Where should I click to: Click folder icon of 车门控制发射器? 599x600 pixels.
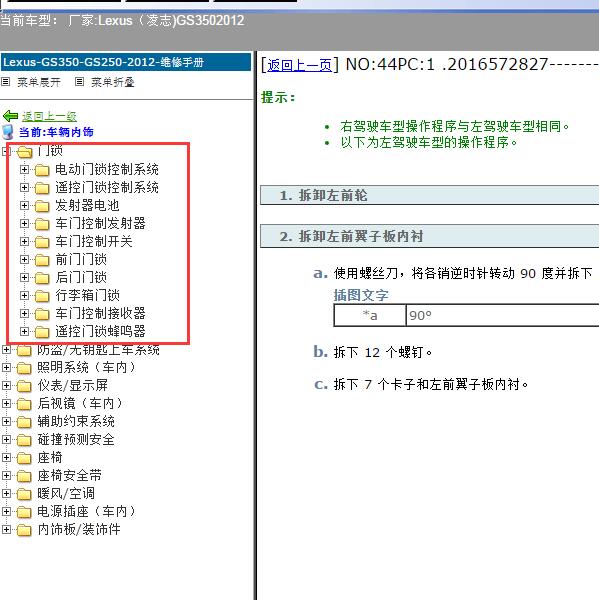coord(42,223)
